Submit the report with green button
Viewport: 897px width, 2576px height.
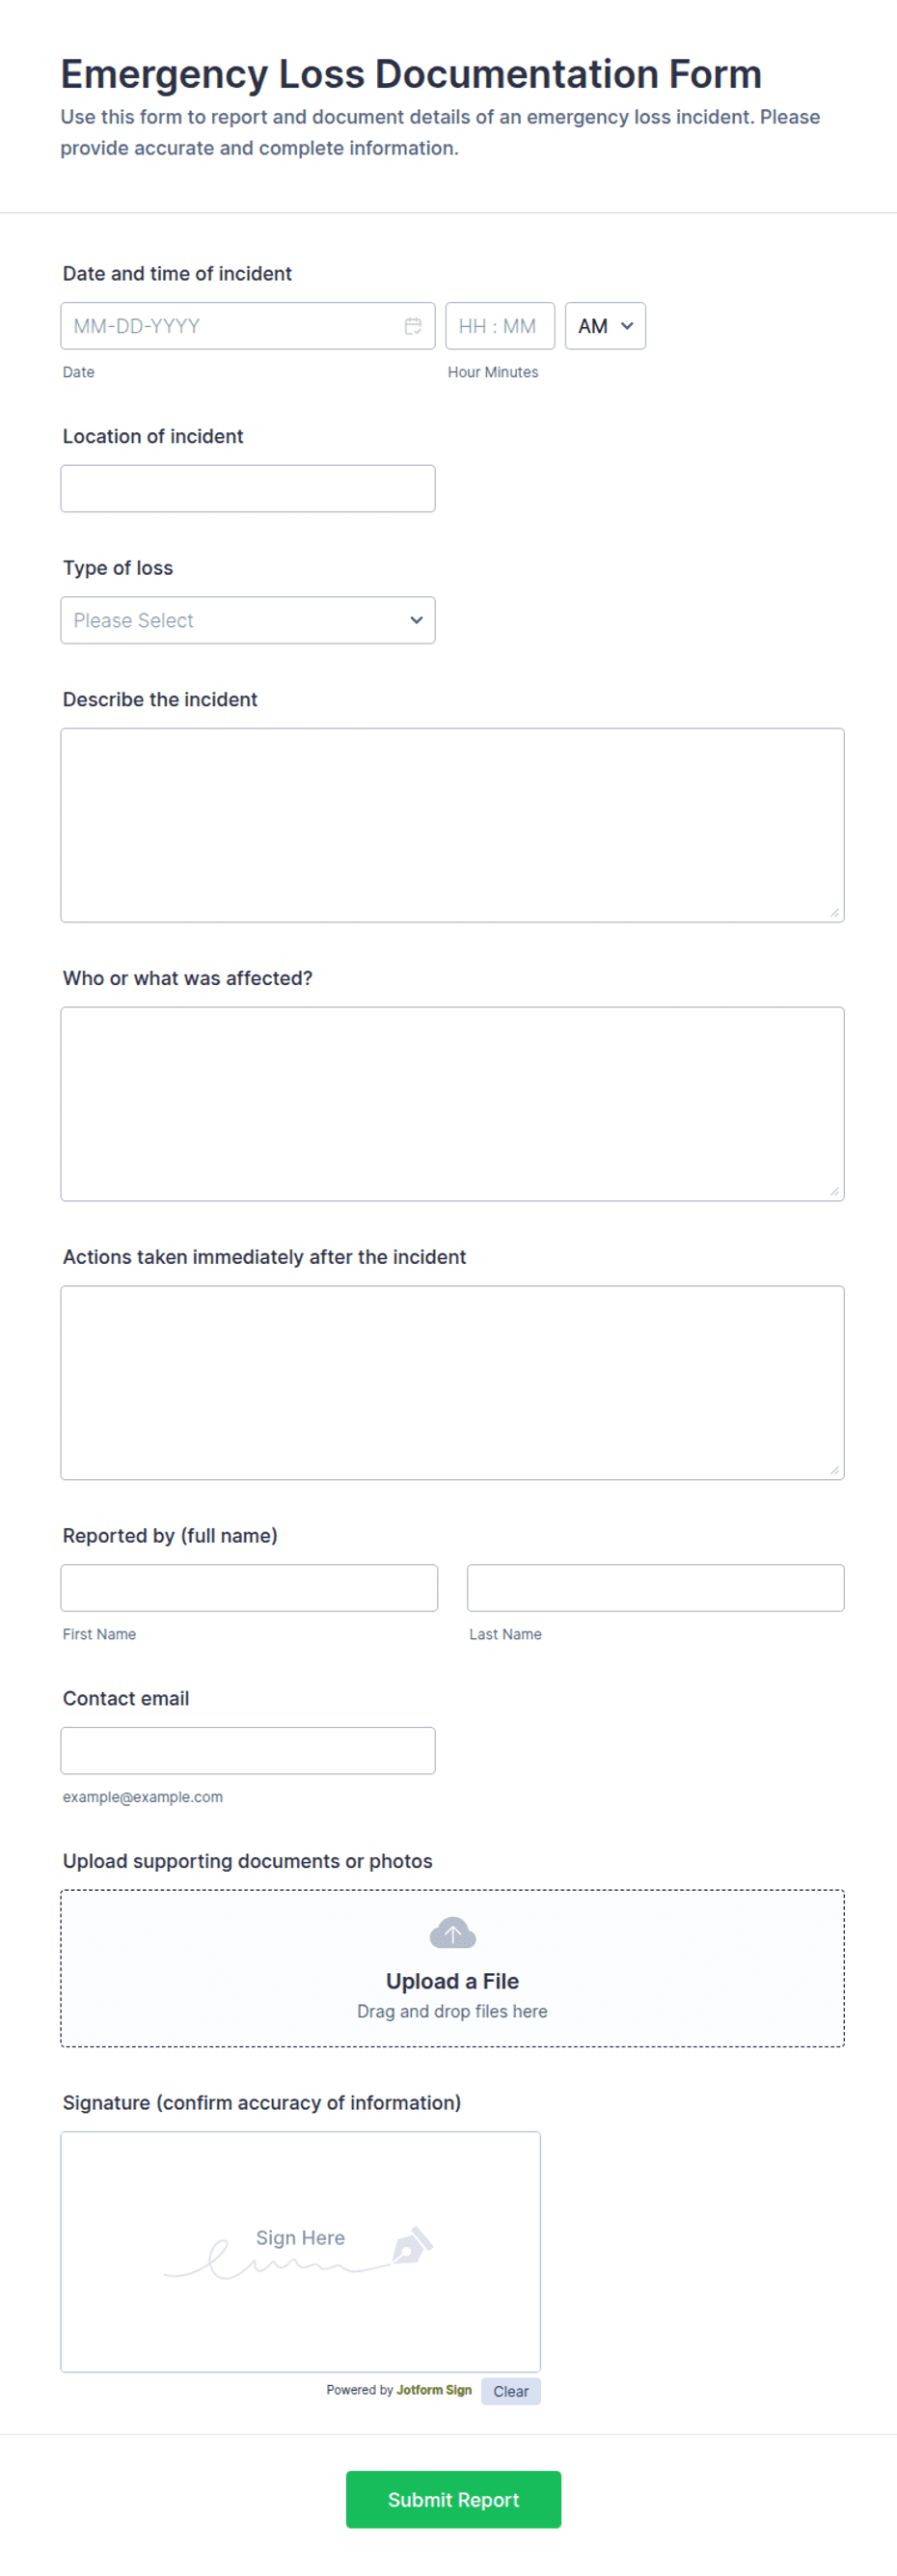[453, 2499]
